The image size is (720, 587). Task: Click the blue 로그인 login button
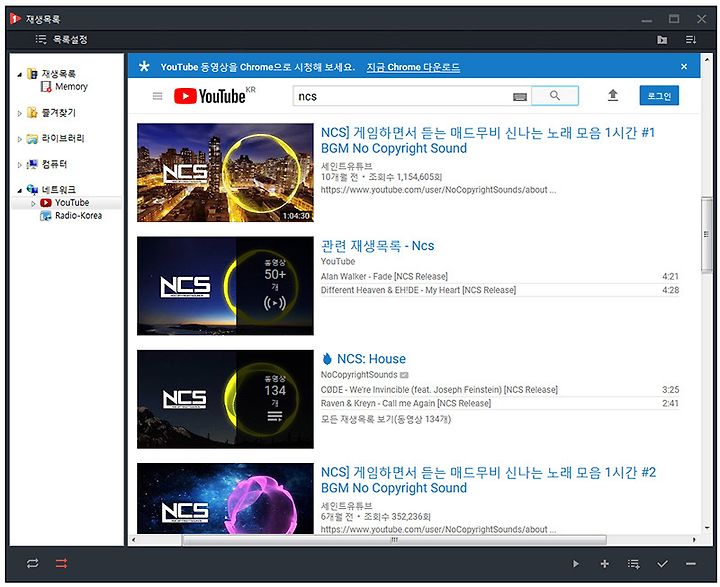(x=659, y=96)
